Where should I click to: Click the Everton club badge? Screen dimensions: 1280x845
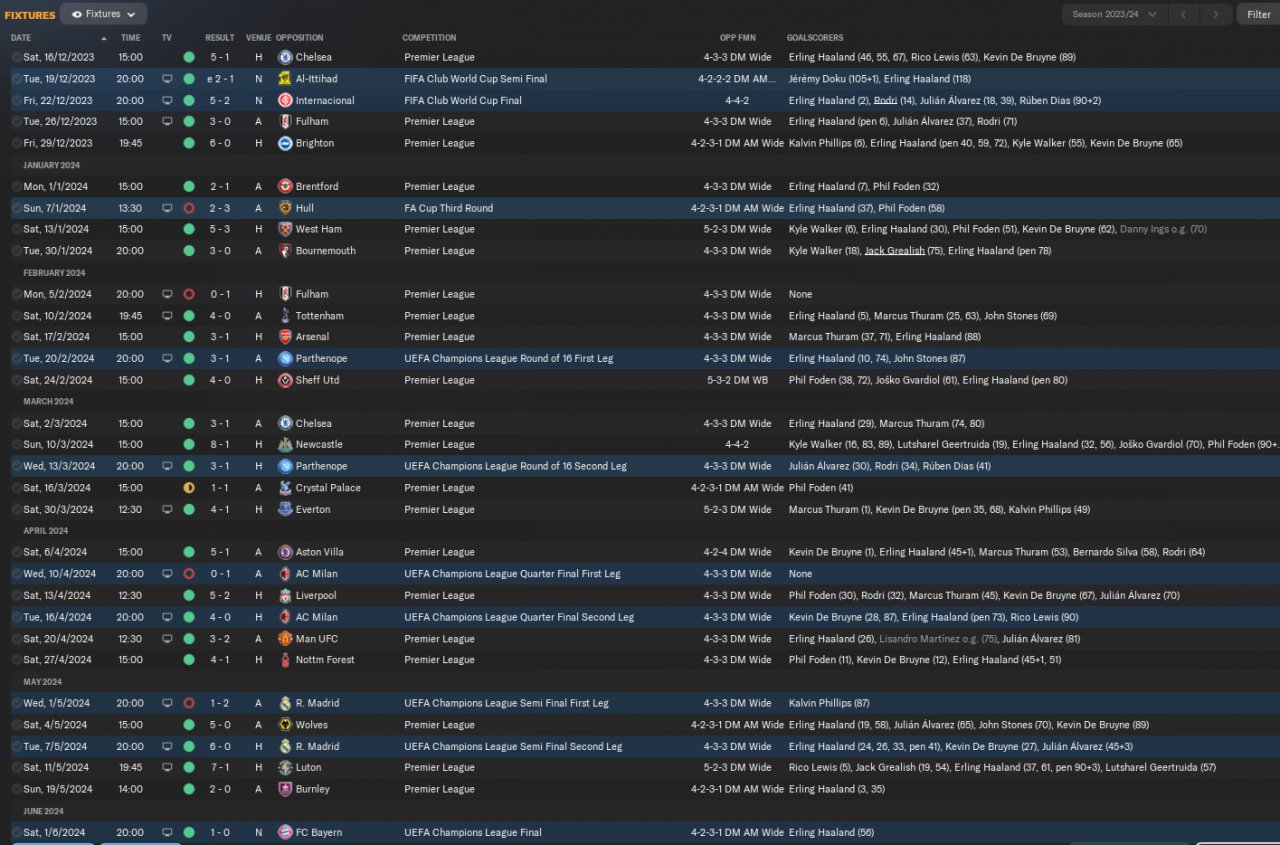(285, 509)
